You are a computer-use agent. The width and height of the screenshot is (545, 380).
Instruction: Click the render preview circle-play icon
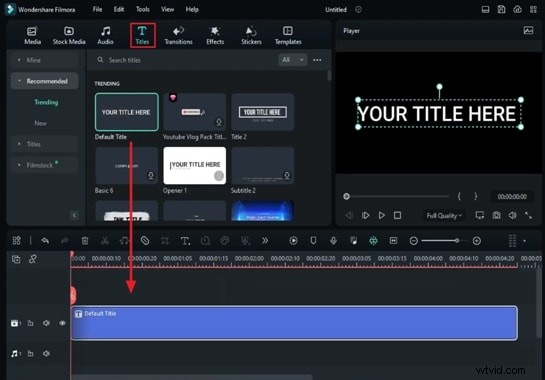point(293,241)
